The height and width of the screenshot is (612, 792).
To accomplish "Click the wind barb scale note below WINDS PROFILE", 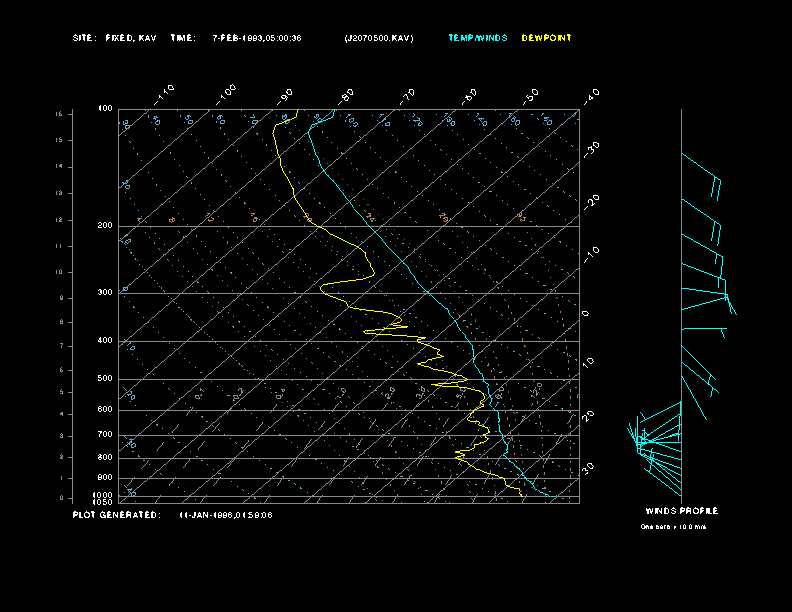I will point(673,526).
